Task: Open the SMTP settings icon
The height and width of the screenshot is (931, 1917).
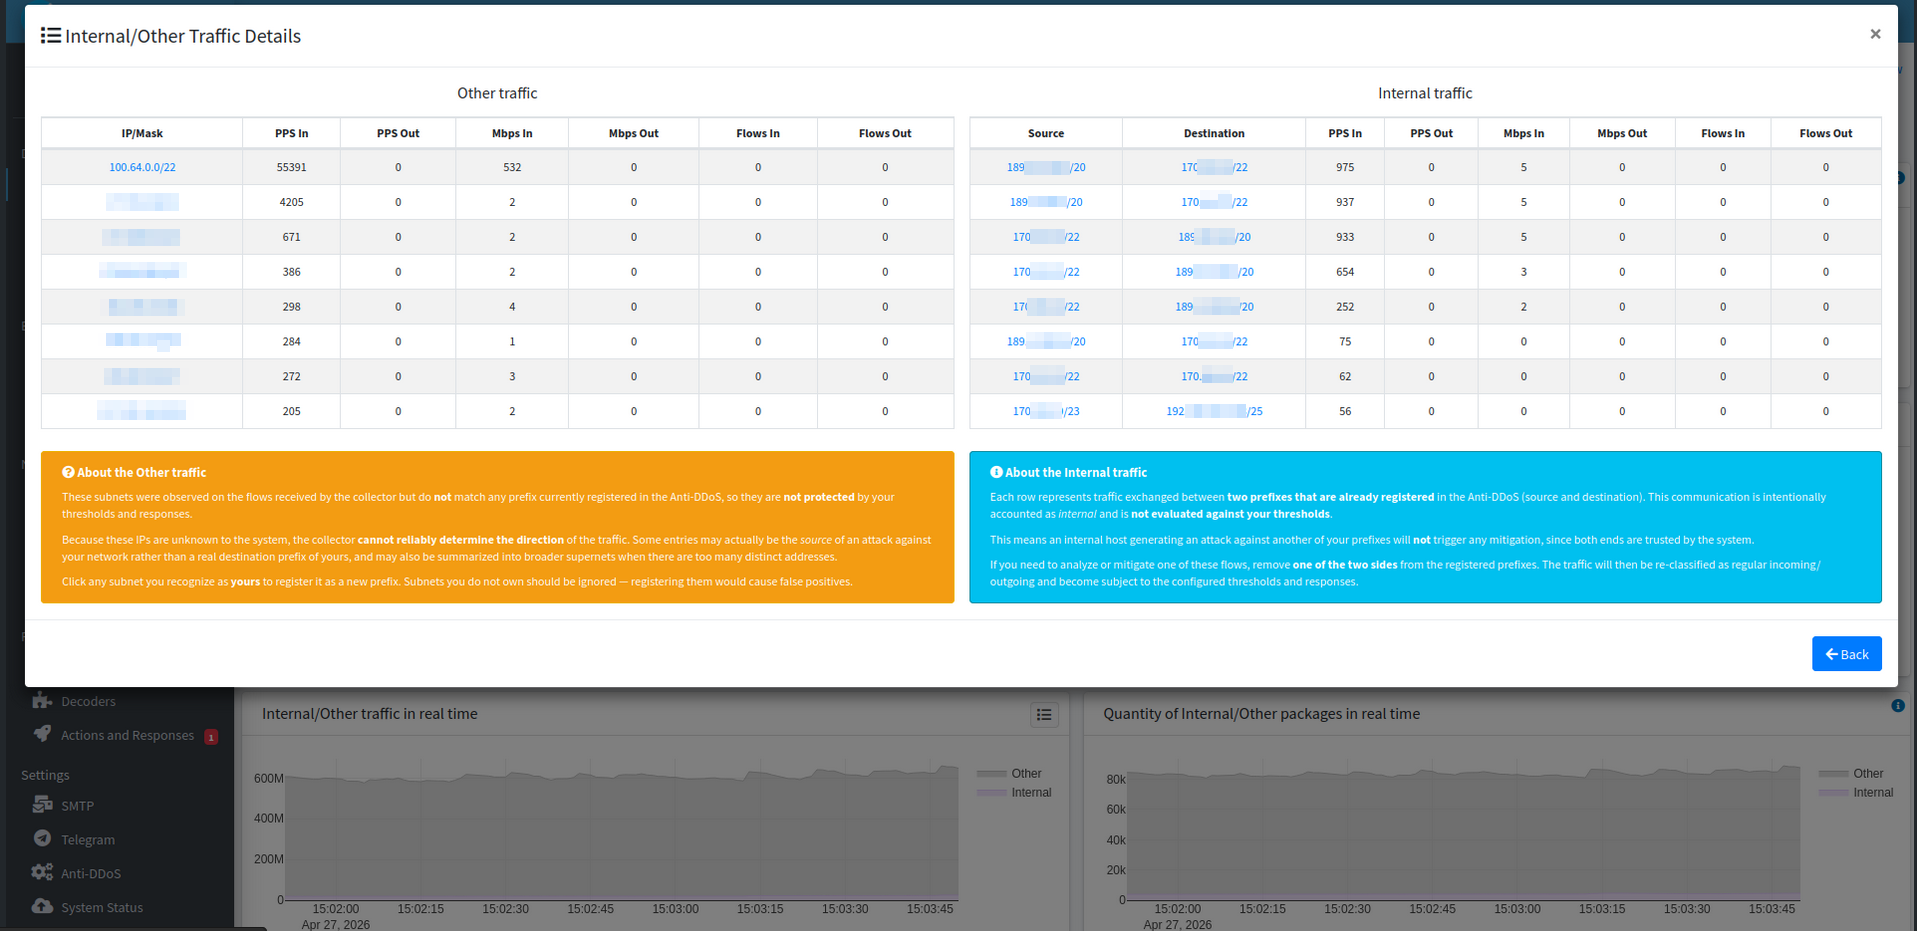Action: [x=42, y=804]
